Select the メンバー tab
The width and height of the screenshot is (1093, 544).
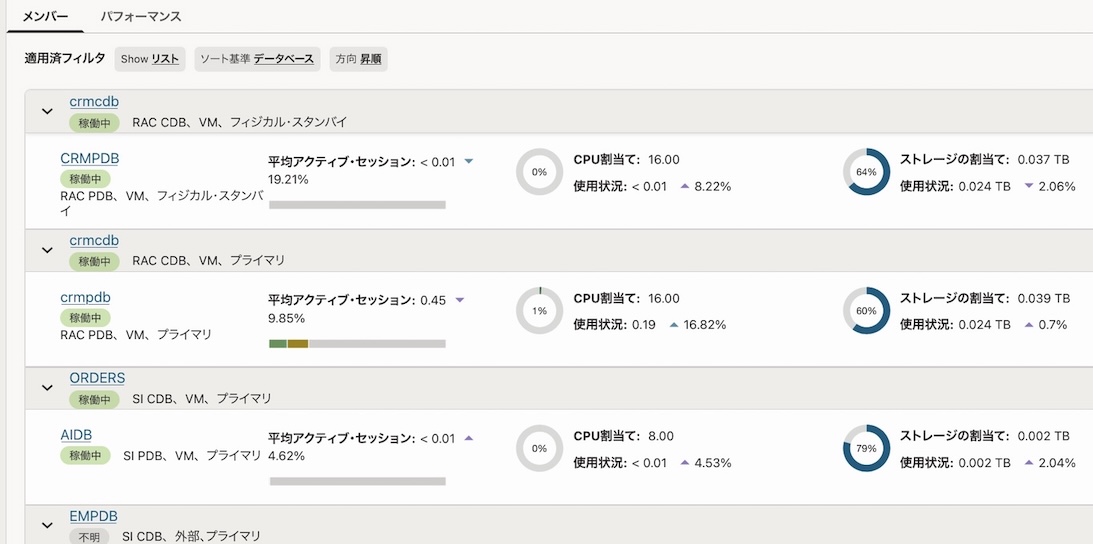click(45, 17)
